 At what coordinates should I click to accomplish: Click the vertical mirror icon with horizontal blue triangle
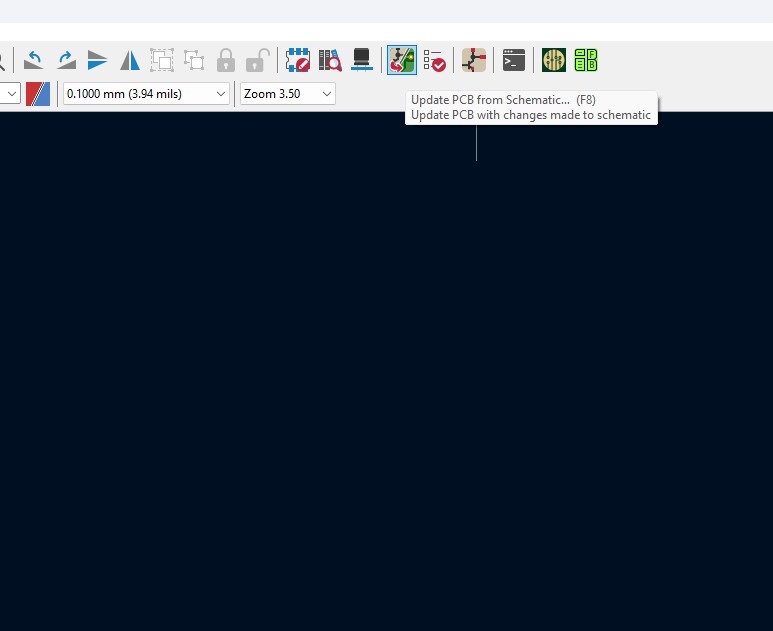tap(98, 60)
